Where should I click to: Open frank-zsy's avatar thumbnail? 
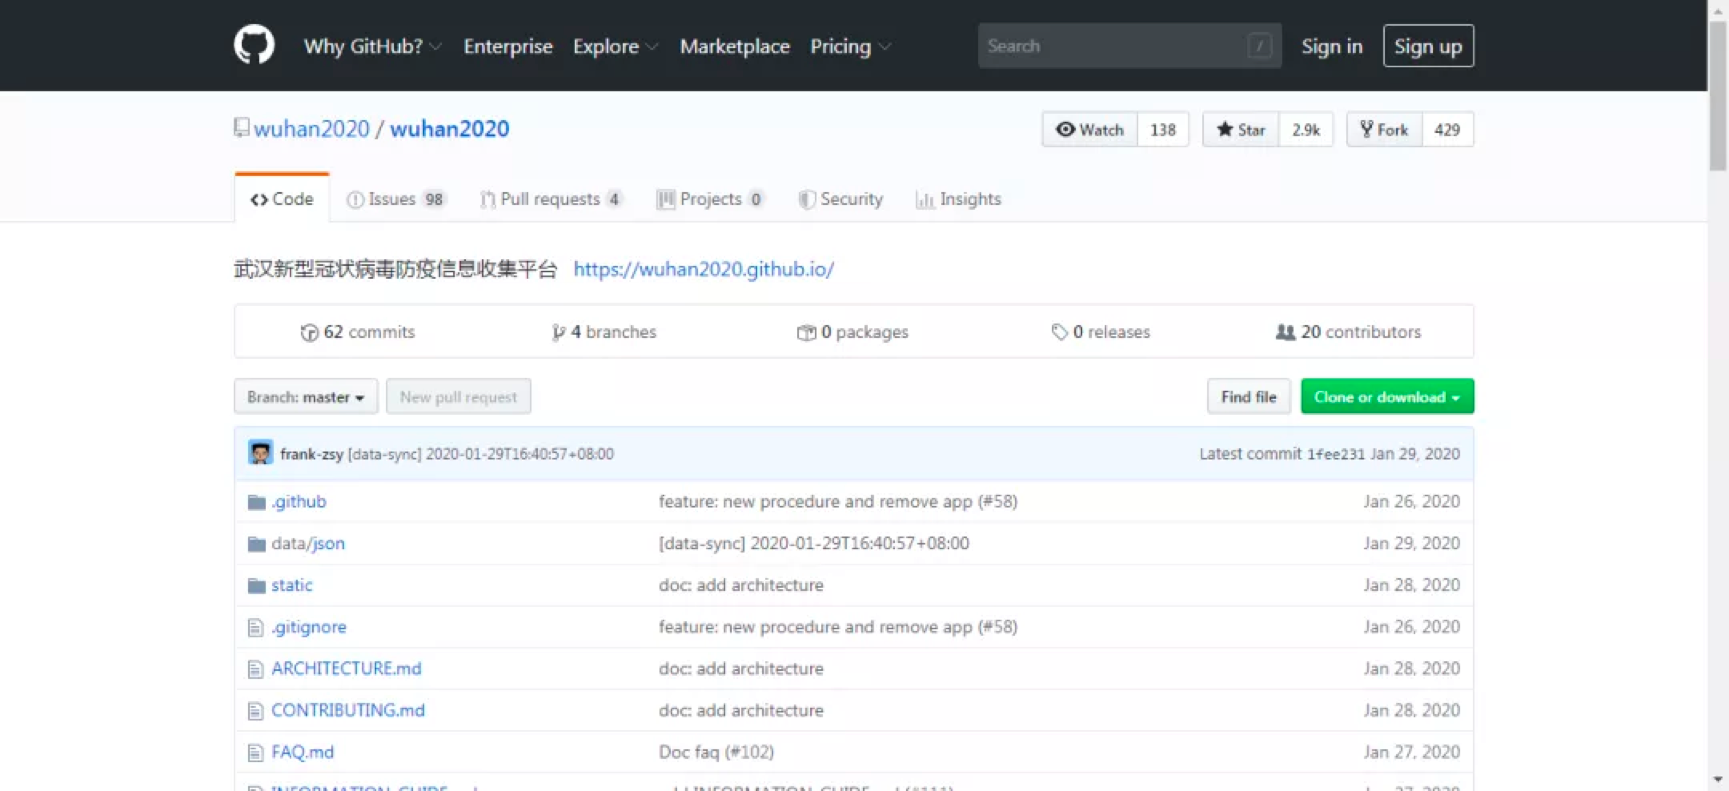[260, 453]
